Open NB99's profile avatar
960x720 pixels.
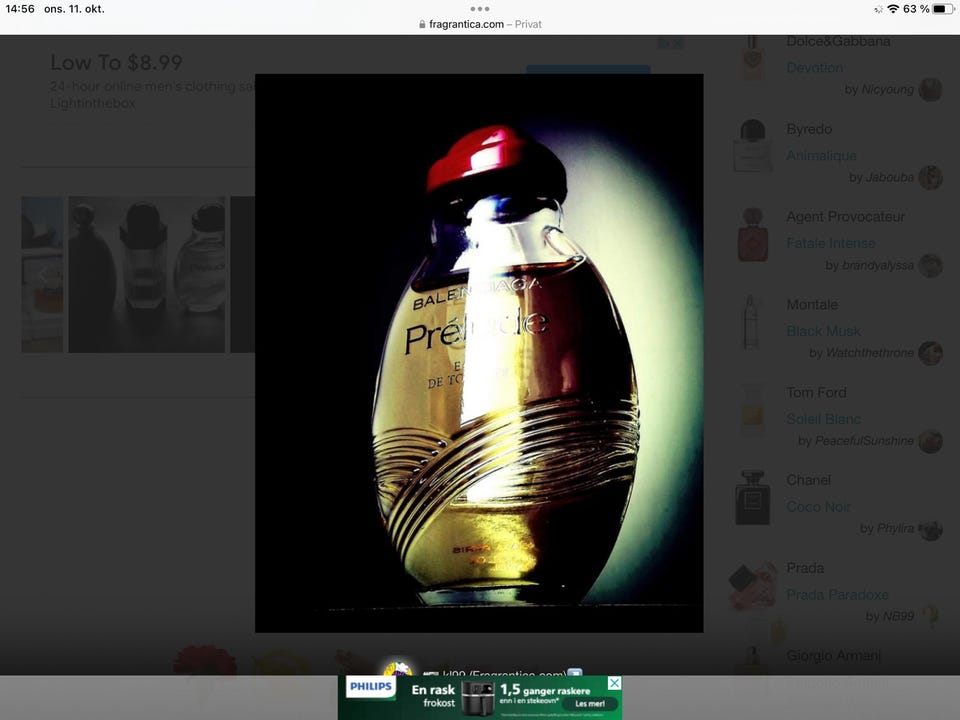tap(931, 617)
